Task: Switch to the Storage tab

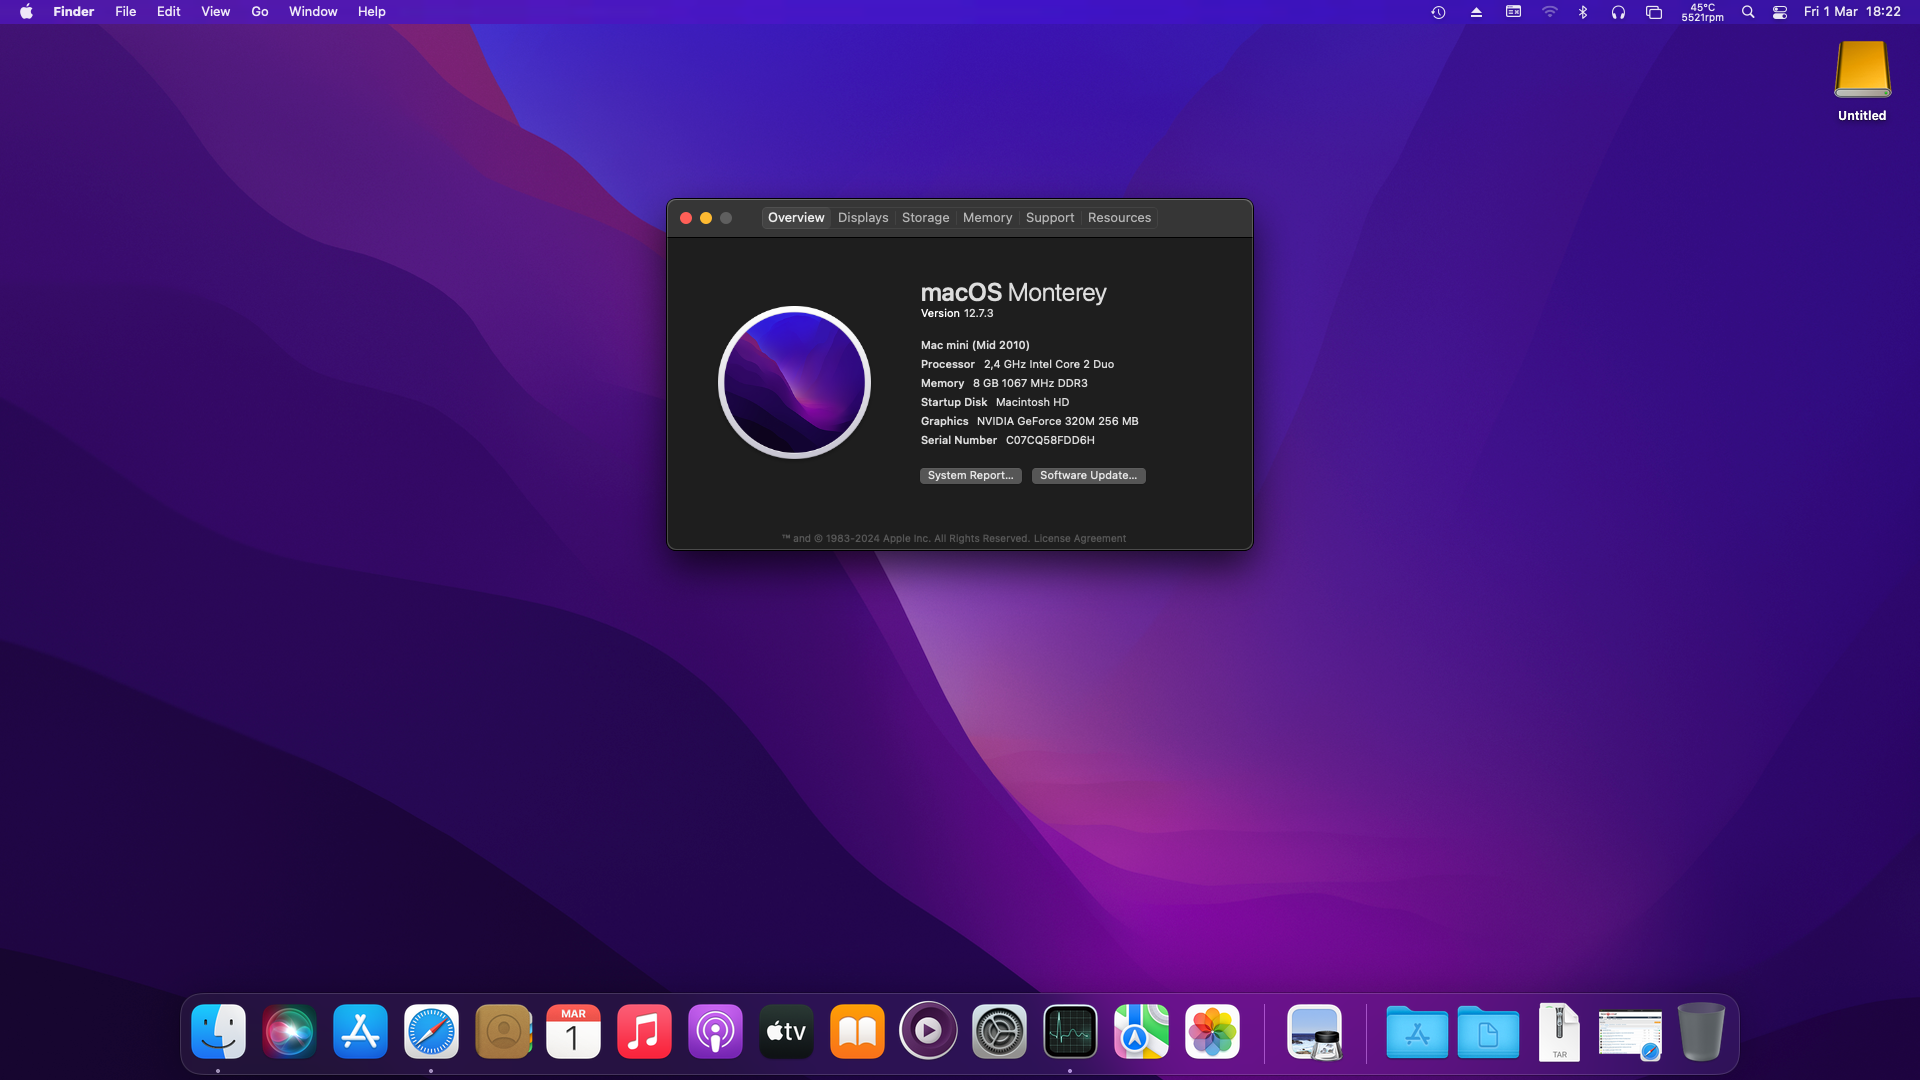Action: [926, 218]
